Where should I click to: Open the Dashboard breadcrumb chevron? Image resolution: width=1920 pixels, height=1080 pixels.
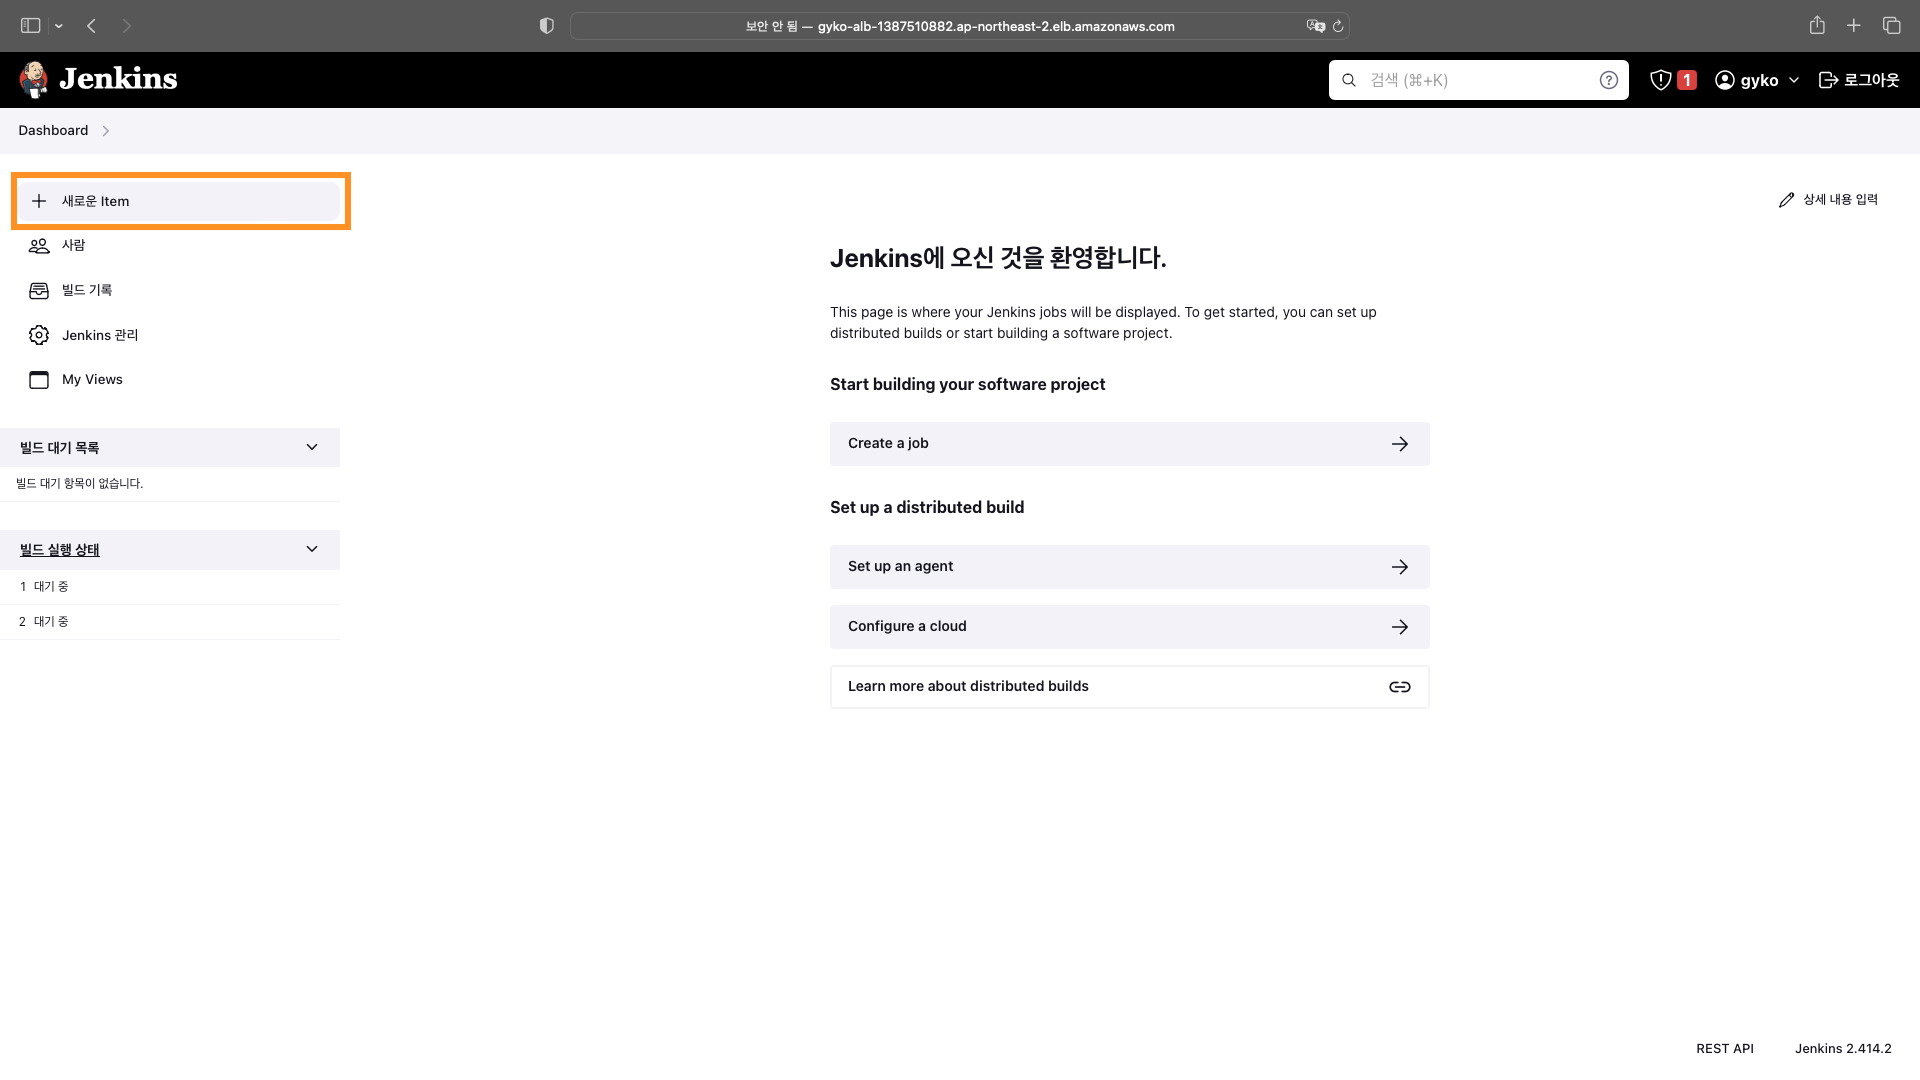point(105,131)
